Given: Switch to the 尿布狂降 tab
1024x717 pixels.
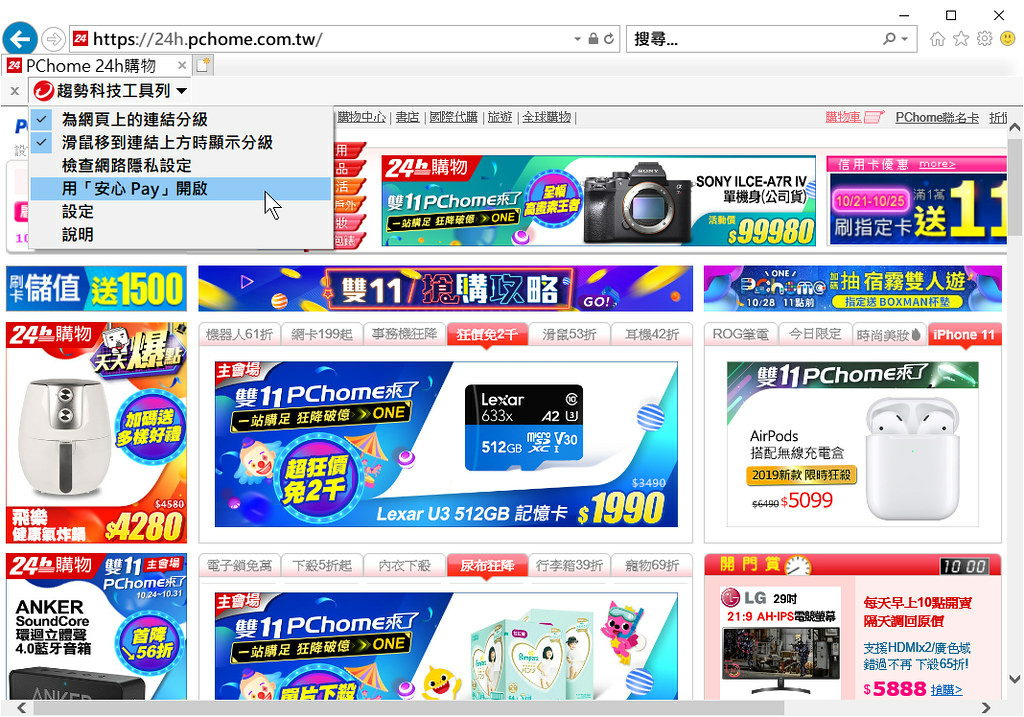Looking at the screenshot, I should click(487, 566).
